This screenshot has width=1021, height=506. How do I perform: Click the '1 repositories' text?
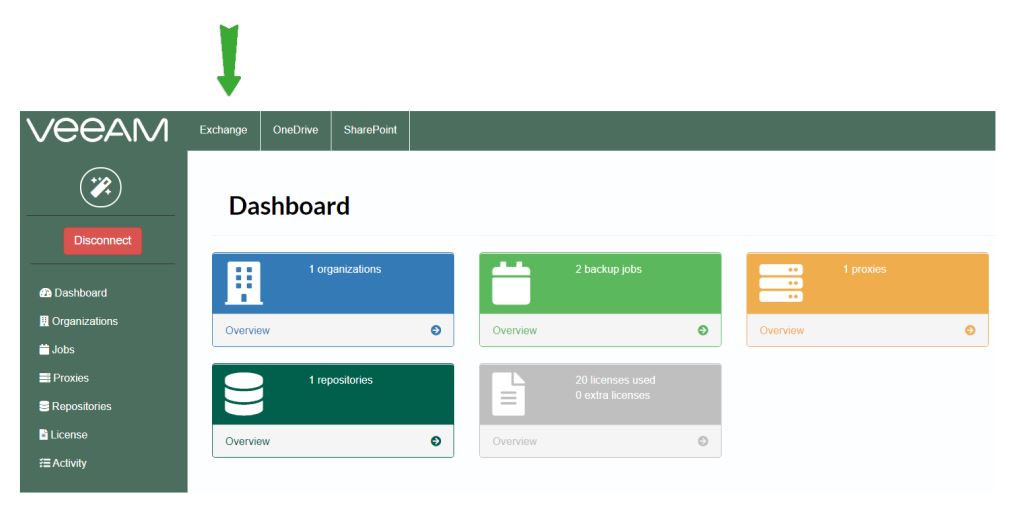click(x=341, y=380)
